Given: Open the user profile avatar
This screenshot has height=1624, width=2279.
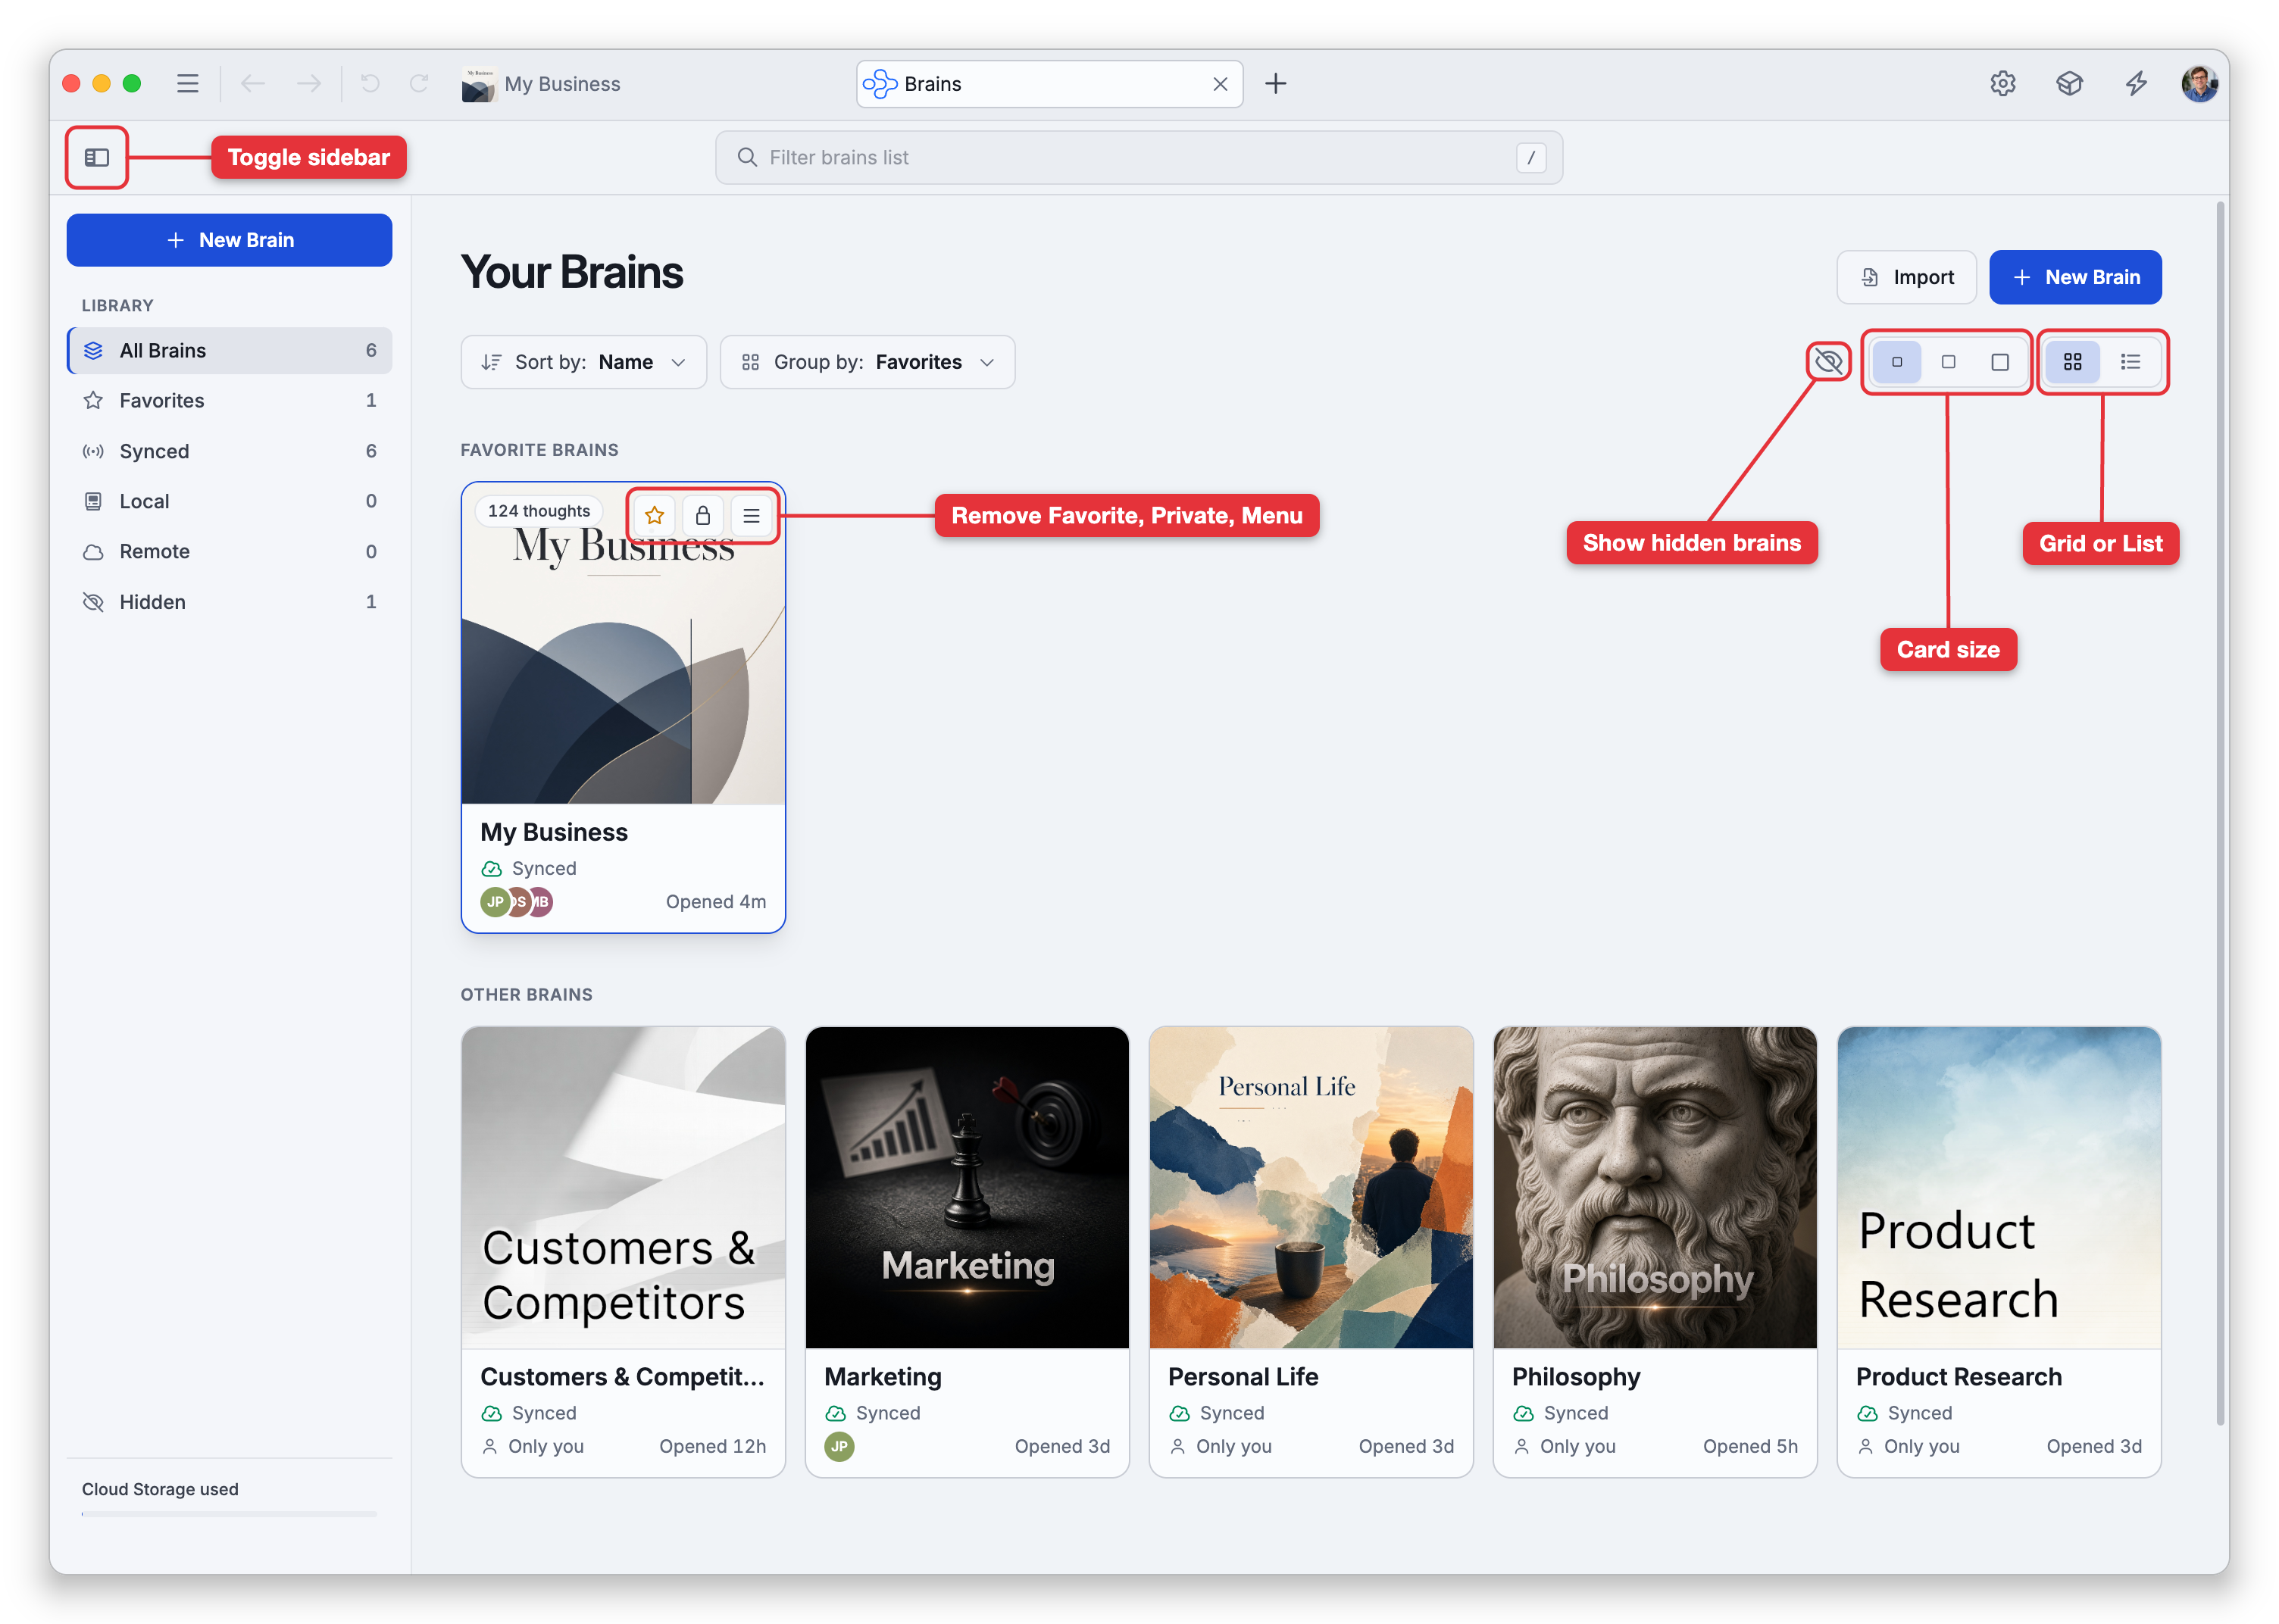Looking at the screenshot, I should tap(2199, 83).
